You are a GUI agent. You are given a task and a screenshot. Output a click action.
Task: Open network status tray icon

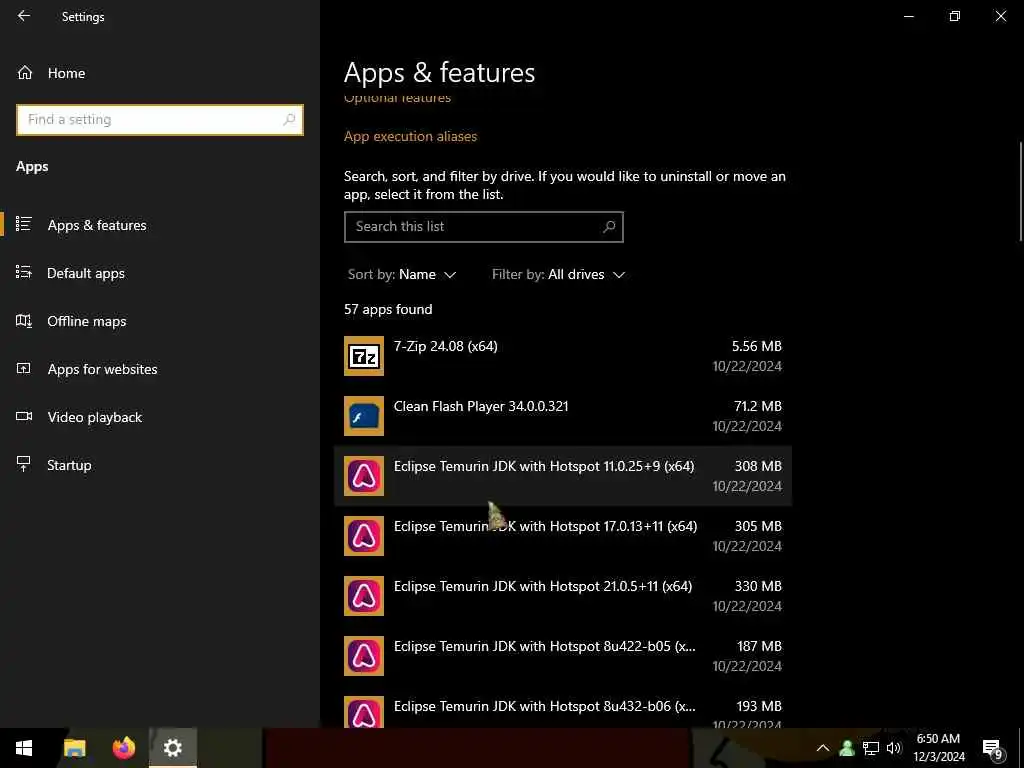[871, 748]
